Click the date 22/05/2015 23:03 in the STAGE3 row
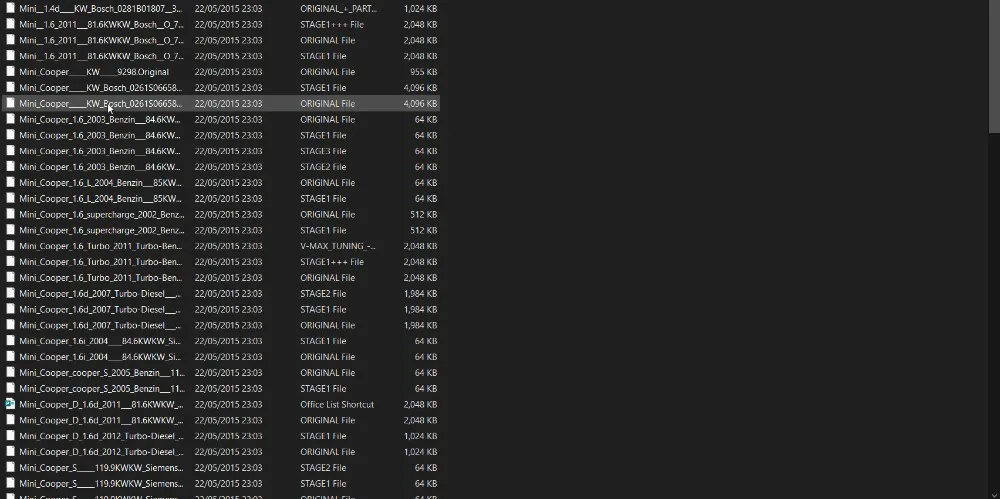This screenshot has height=499, width=1000. click(228, 151)
